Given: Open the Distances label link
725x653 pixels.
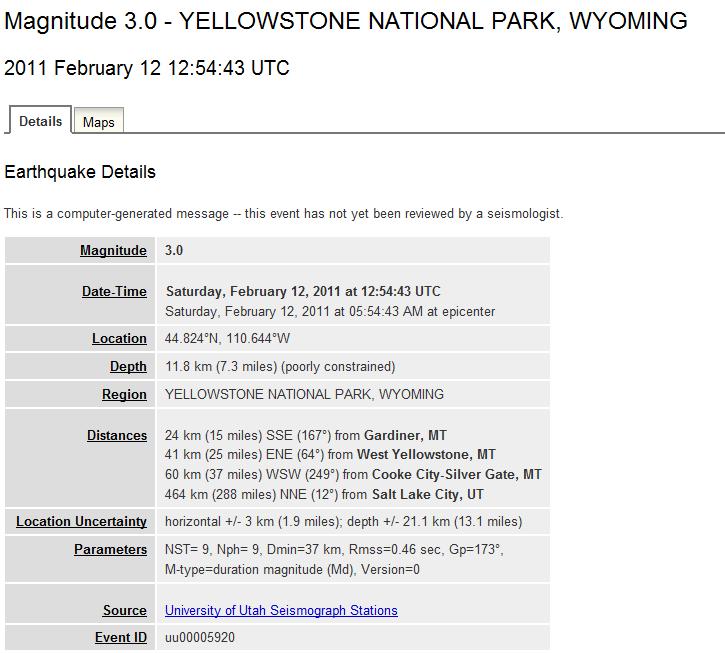Looking at the screenshot, I should [x=117, y=436].
